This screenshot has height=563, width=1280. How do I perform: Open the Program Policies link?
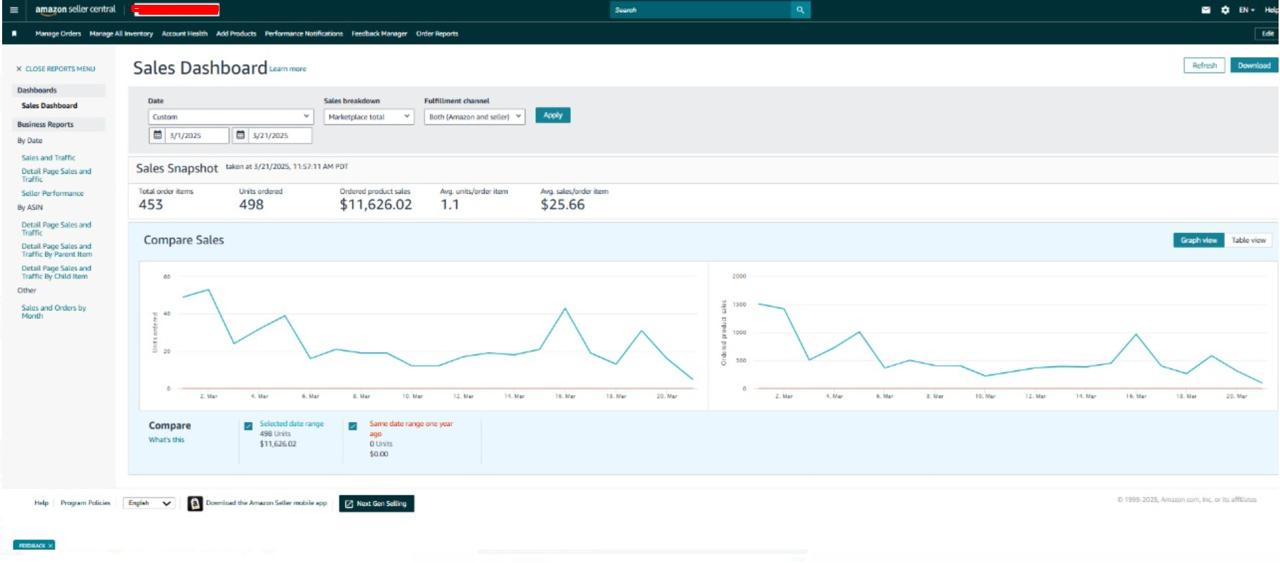[85, 503]
